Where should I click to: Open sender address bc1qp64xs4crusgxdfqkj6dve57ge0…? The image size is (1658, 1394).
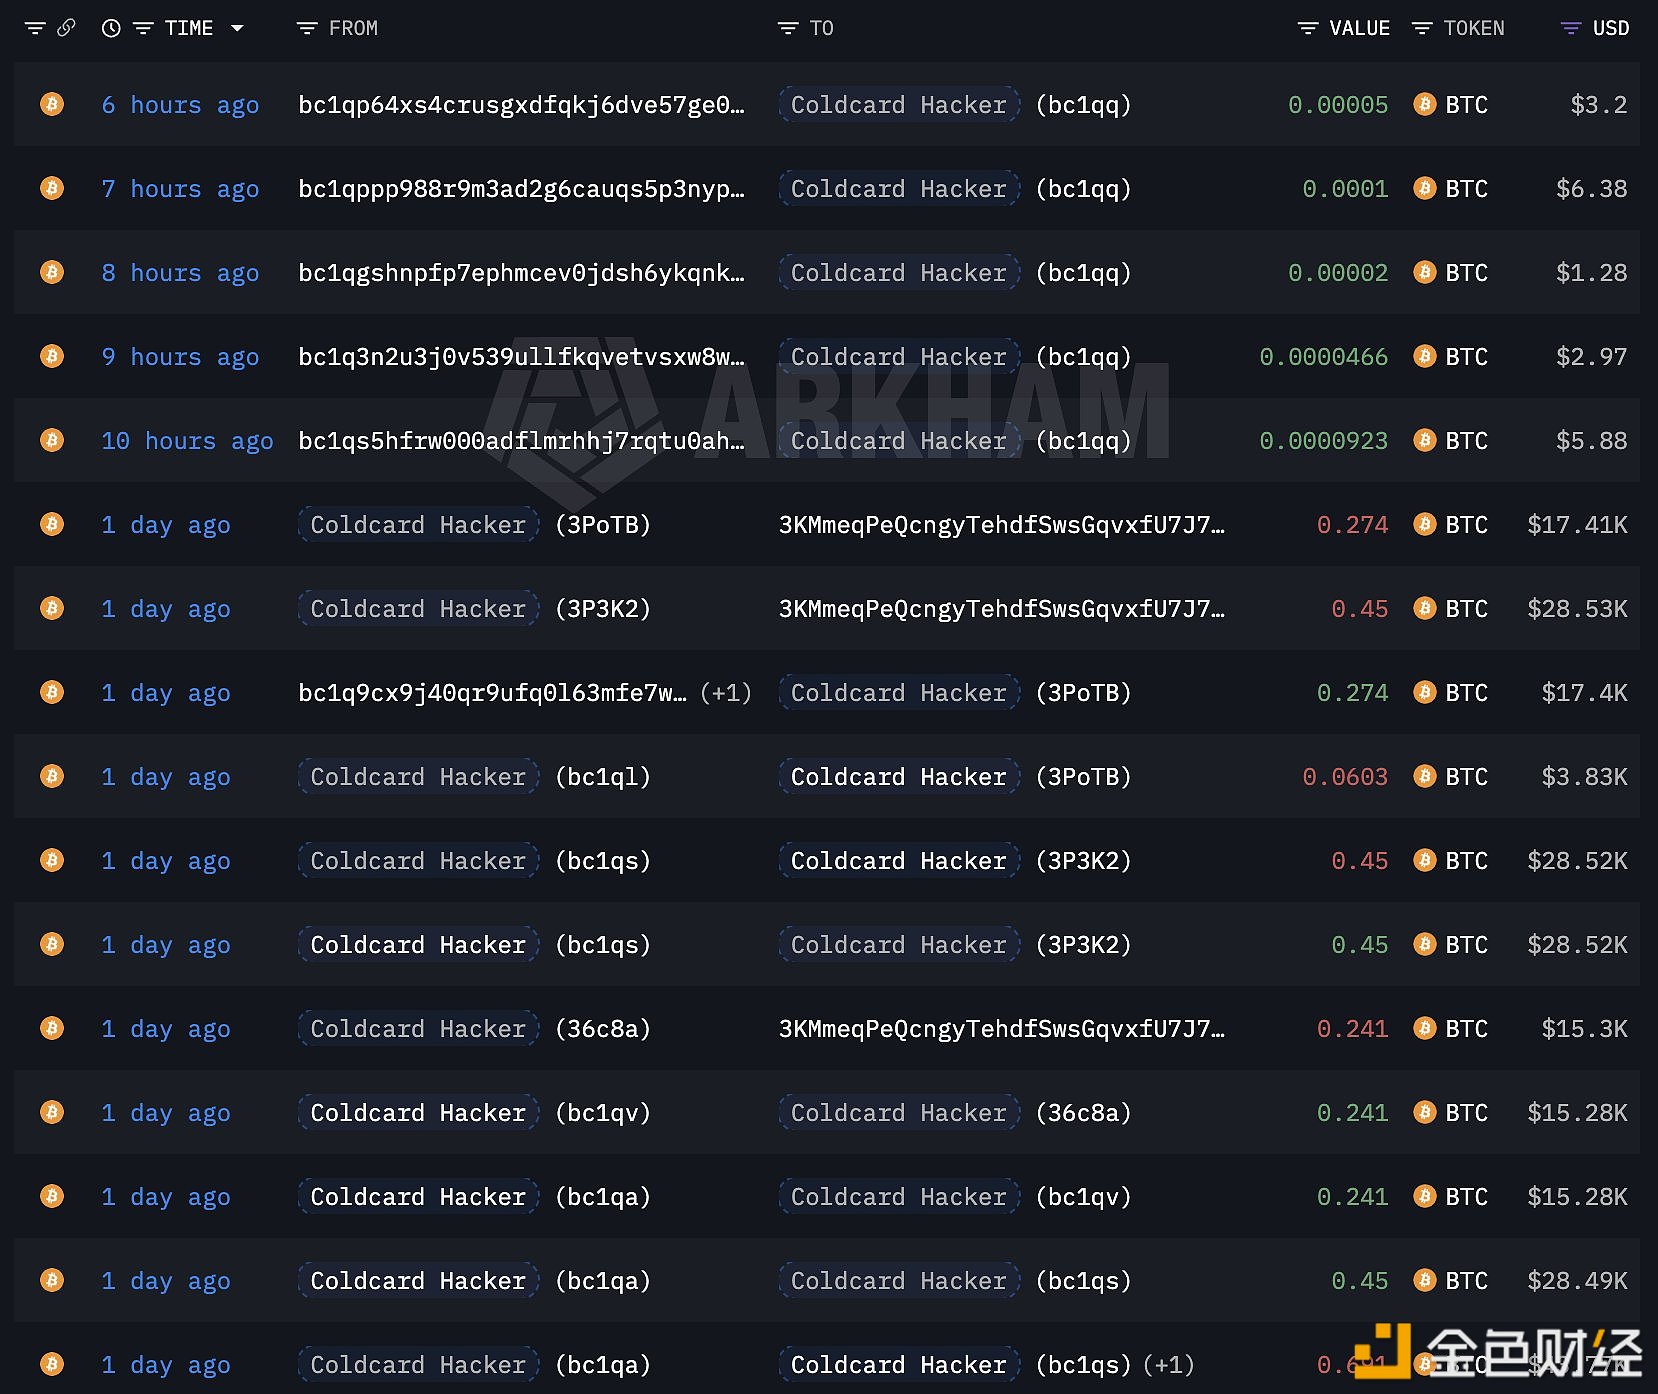521,105
